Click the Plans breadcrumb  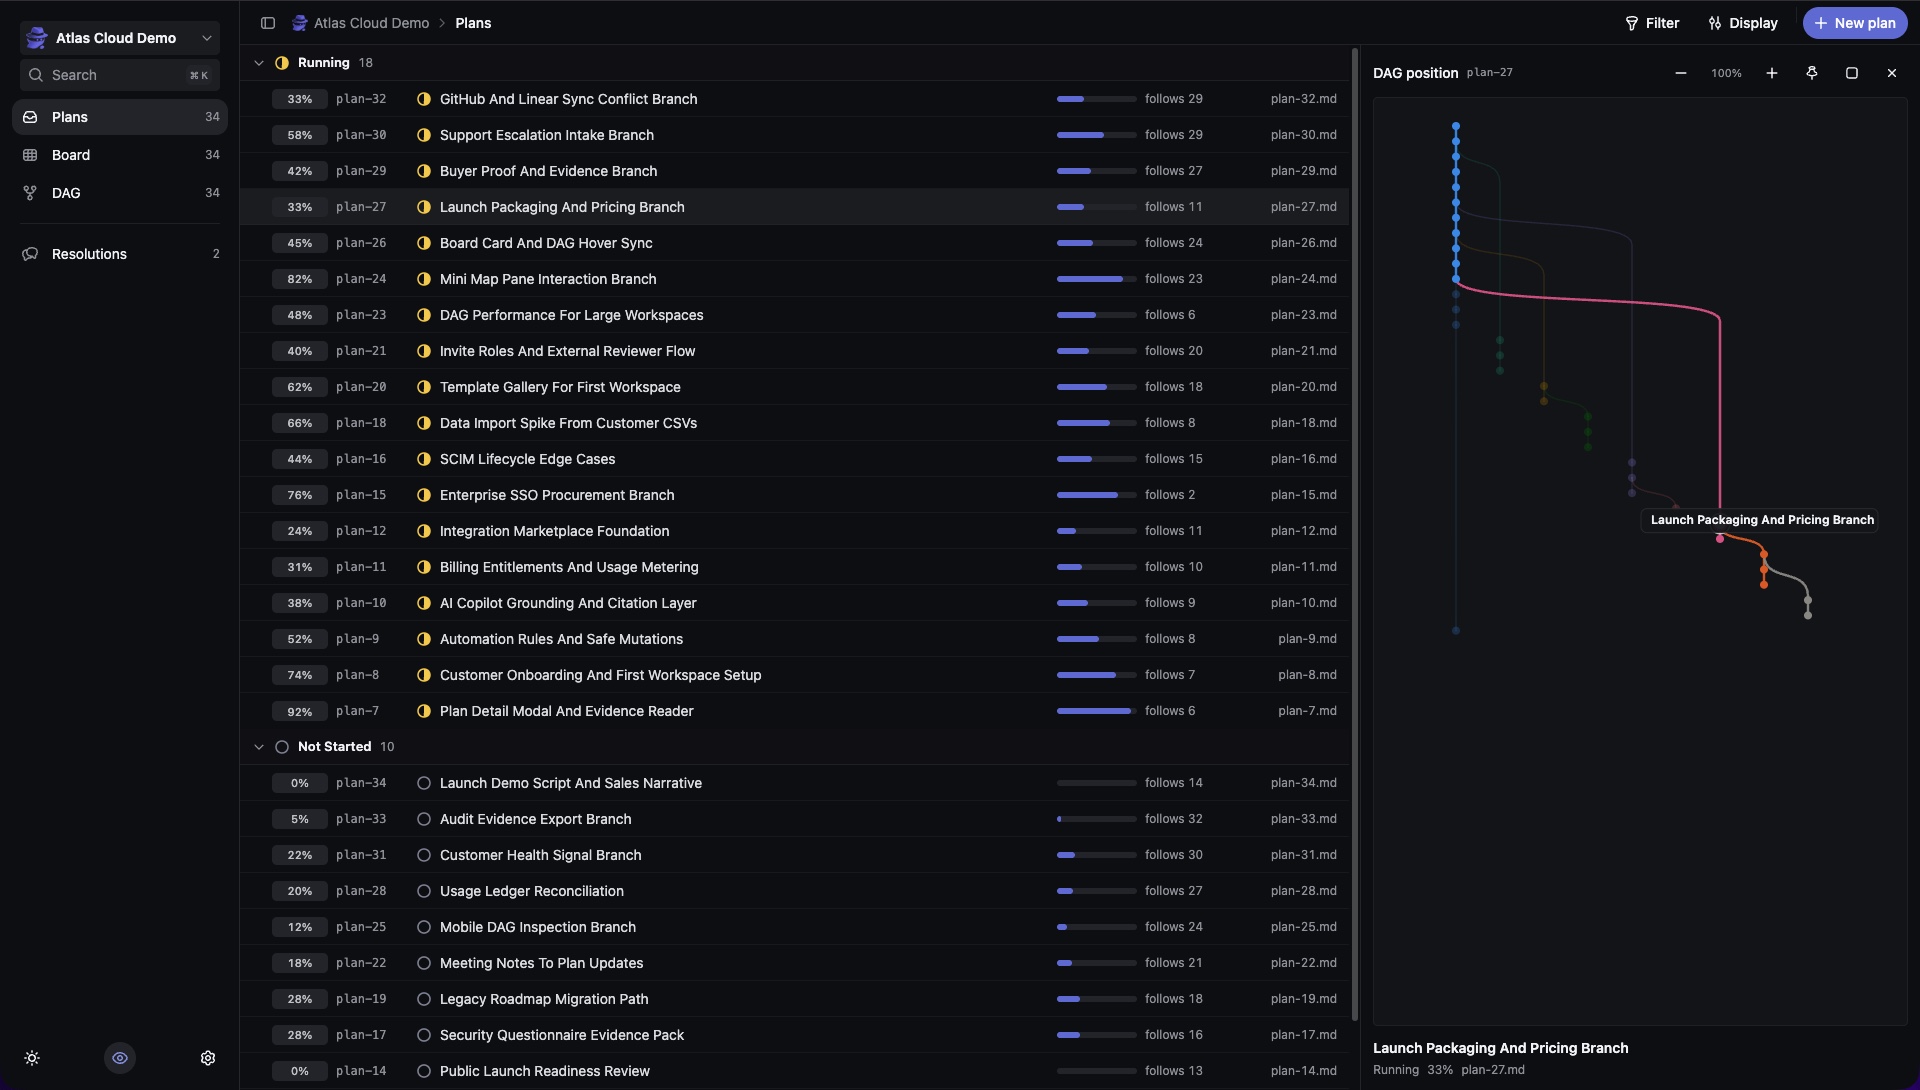[473, 23]
